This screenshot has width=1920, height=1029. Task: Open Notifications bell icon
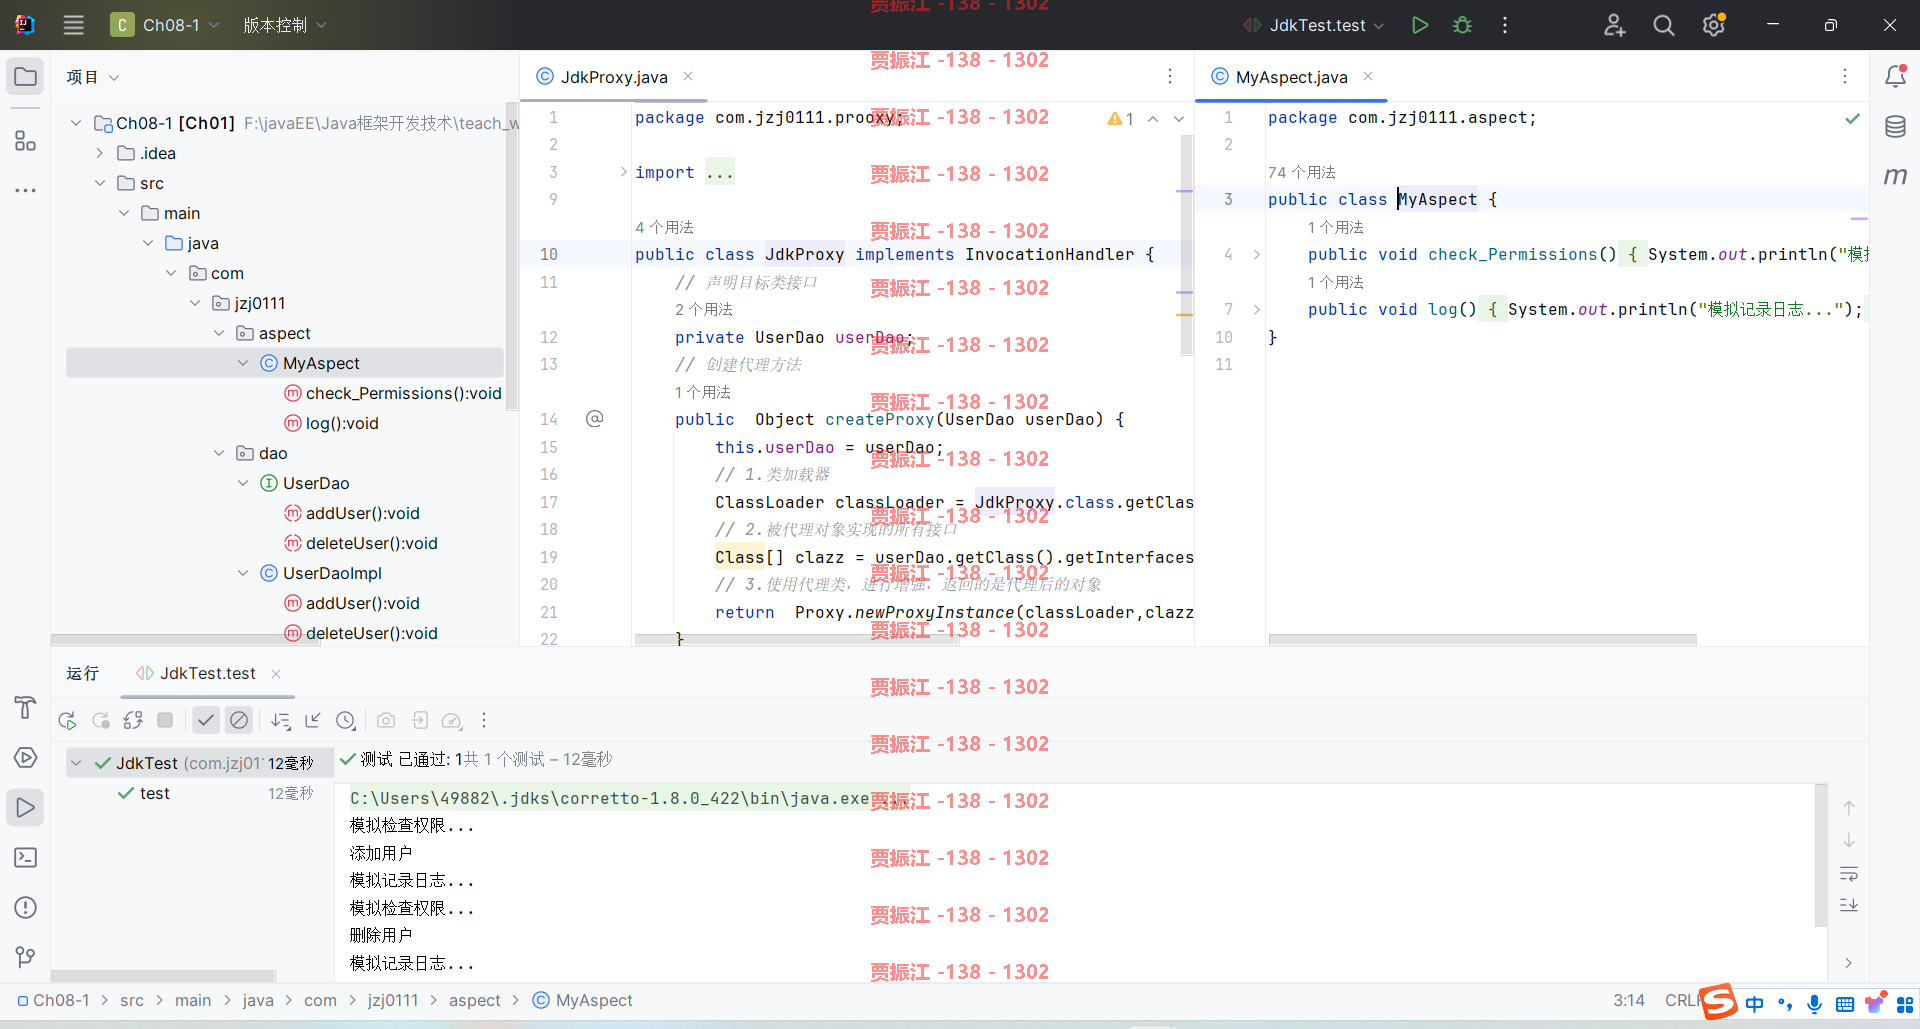click(1895, 77)
